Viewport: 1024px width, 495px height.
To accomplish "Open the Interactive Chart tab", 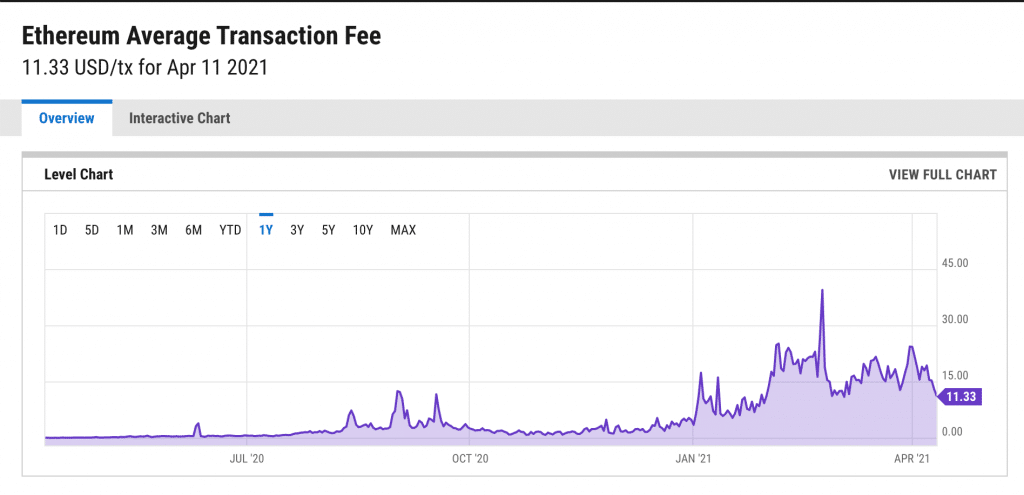I will [x=179, y=118].
